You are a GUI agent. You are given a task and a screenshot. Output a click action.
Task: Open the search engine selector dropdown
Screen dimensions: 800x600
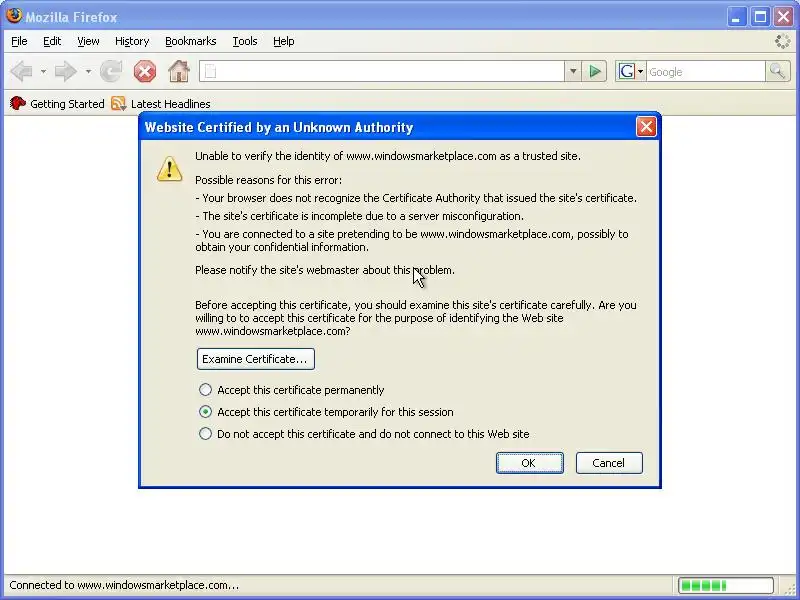click(640, 71)
